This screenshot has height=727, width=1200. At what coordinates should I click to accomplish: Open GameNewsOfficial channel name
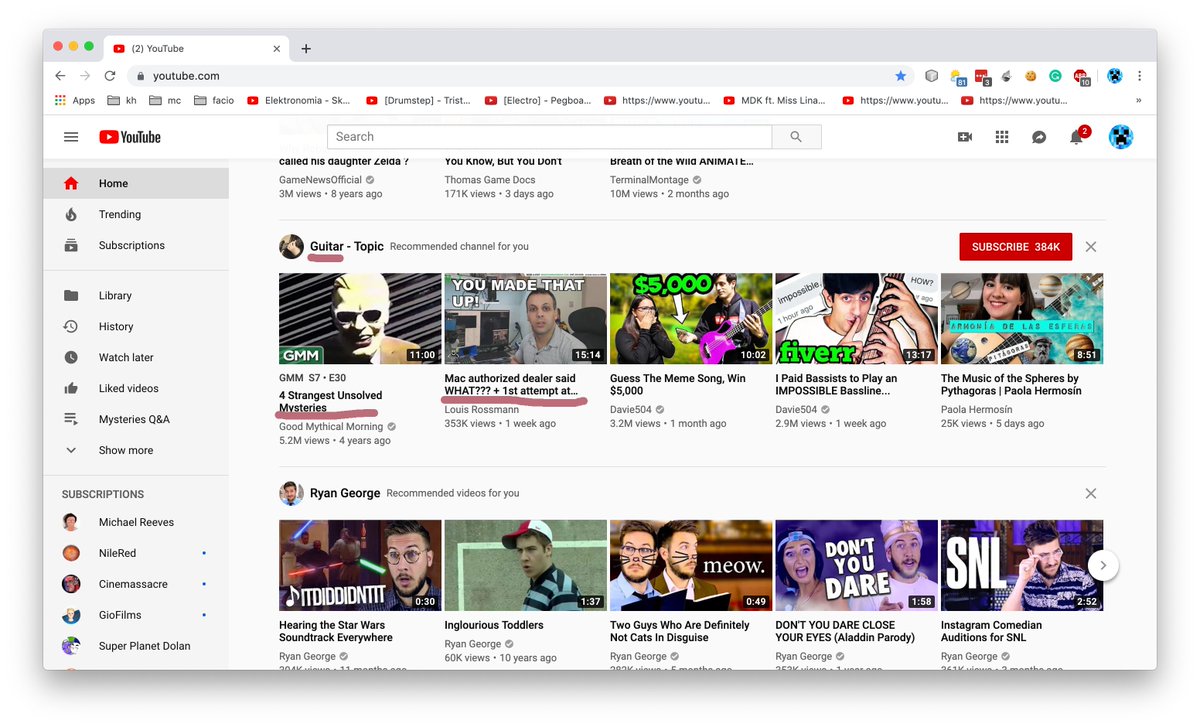pyautogui.click(x=320, y=180)
